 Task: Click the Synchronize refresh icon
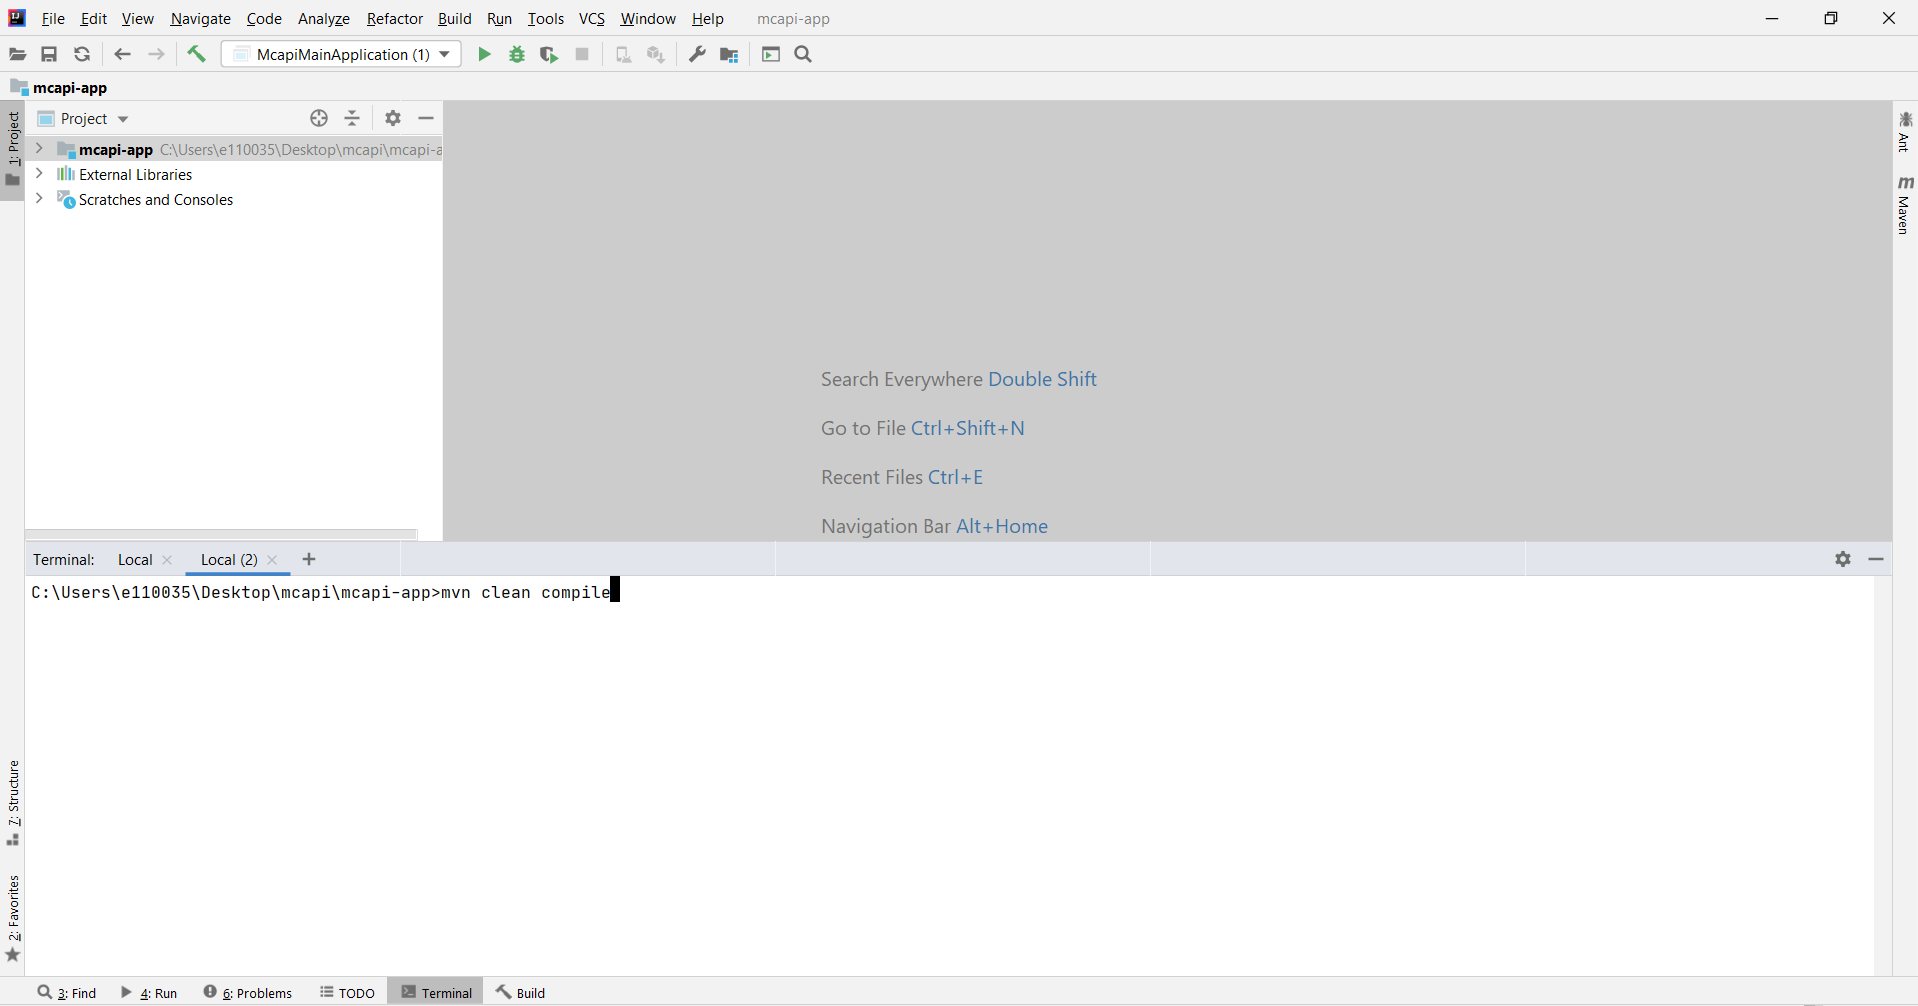point(82,55)
